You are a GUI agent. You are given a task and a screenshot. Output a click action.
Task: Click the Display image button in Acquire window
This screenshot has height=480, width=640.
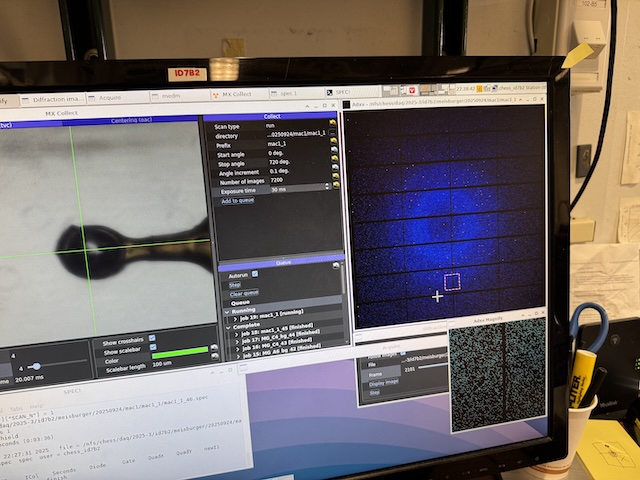(x=384, y=383)
